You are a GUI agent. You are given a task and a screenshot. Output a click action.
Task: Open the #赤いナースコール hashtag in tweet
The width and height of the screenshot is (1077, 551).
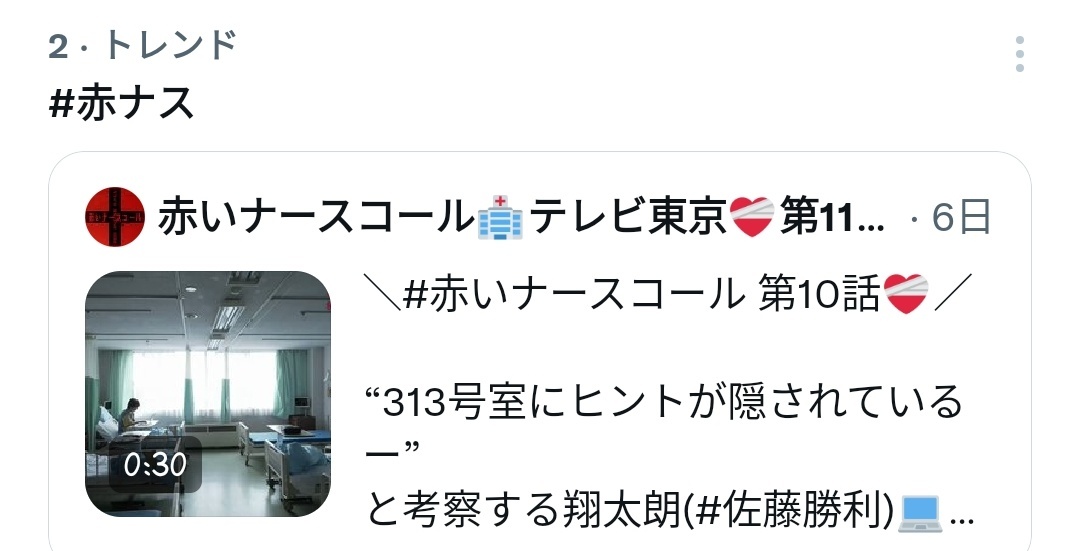click(x=574, y=294)
